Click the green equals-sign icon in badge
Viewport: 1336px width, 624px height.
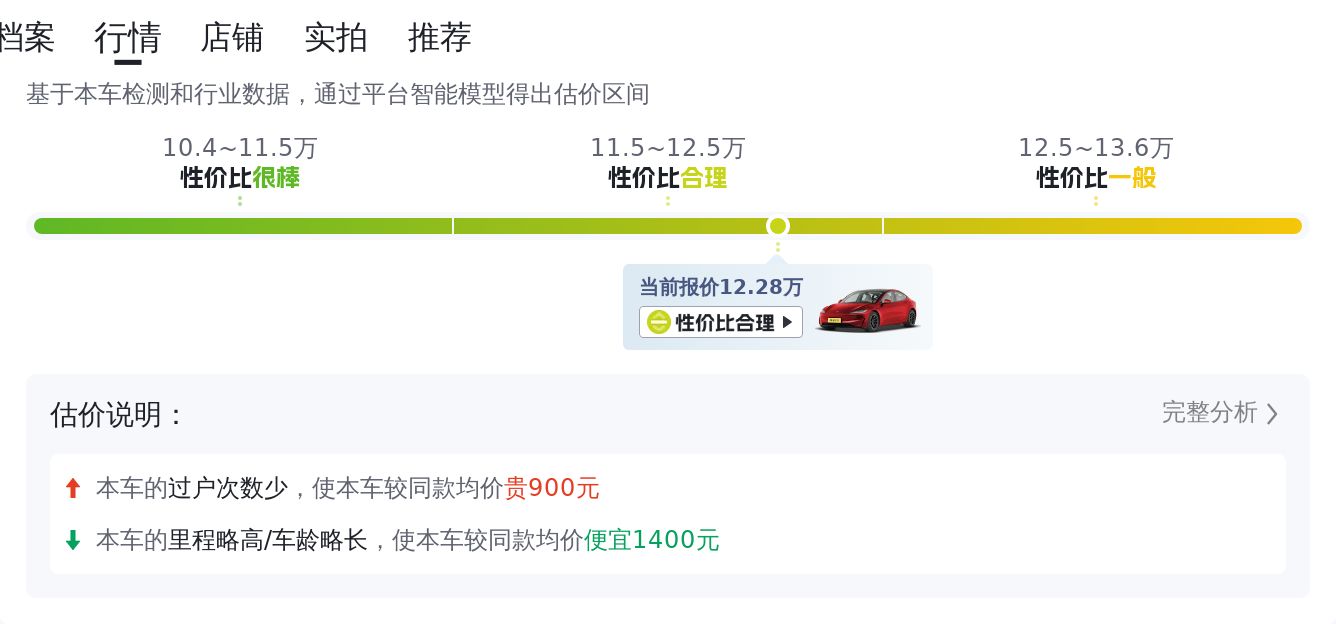659,322
